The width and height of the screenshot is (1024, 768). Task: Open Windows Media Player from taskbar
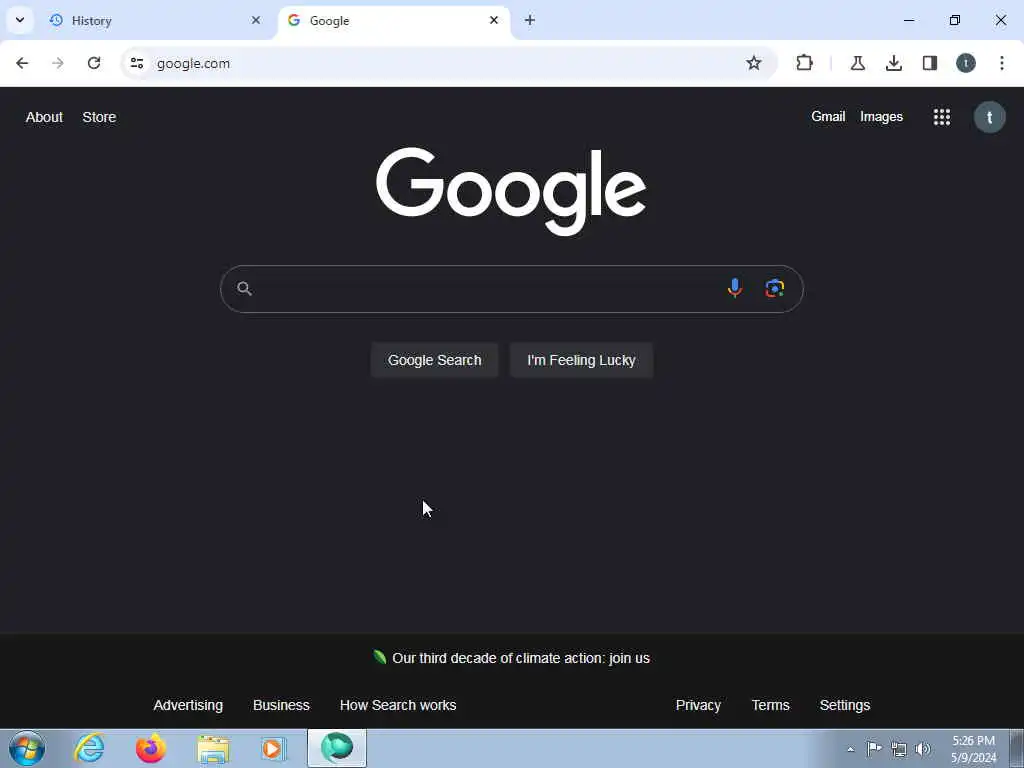(274, 748)
